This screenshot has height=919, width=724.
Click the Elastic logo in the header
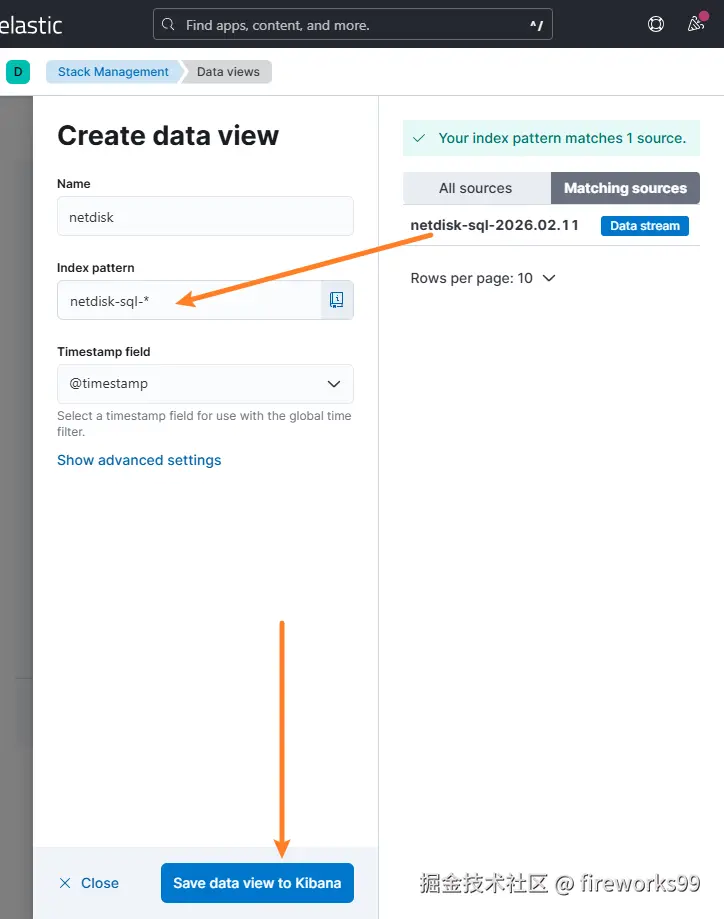click(x=30, y=25)
